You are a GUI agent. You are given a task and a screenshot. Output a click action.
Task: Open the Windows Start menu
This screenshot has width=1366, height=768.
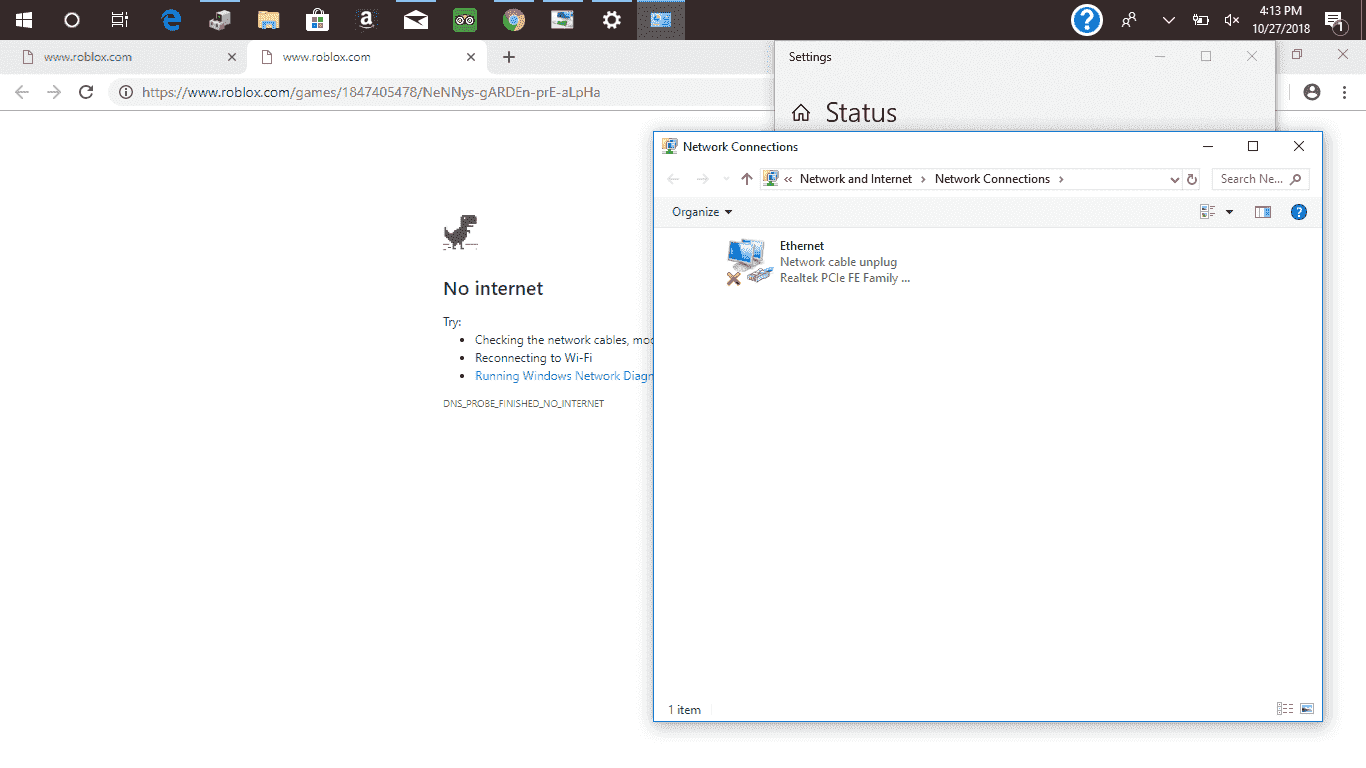click(23, 19)
